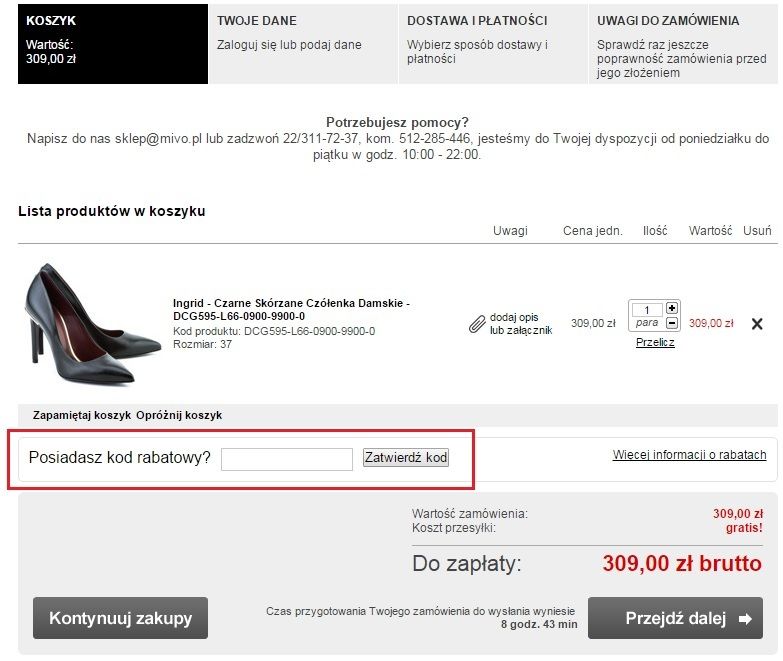
Task: Click the discount code input field
Action: coord(287,459)
